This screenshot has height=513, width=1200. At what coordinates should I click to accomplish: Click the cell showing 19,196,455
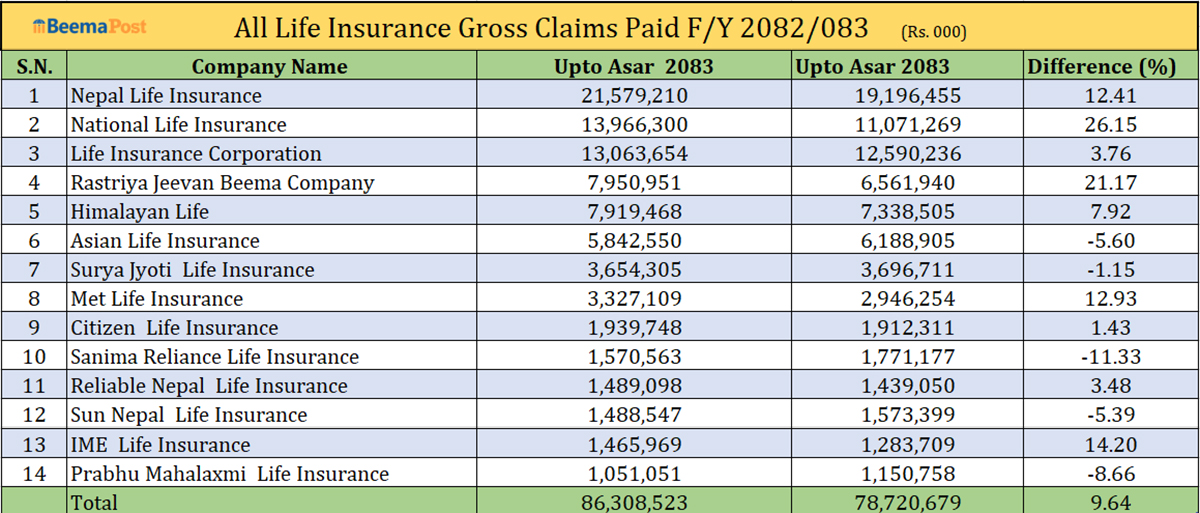[x=908, y=96]
